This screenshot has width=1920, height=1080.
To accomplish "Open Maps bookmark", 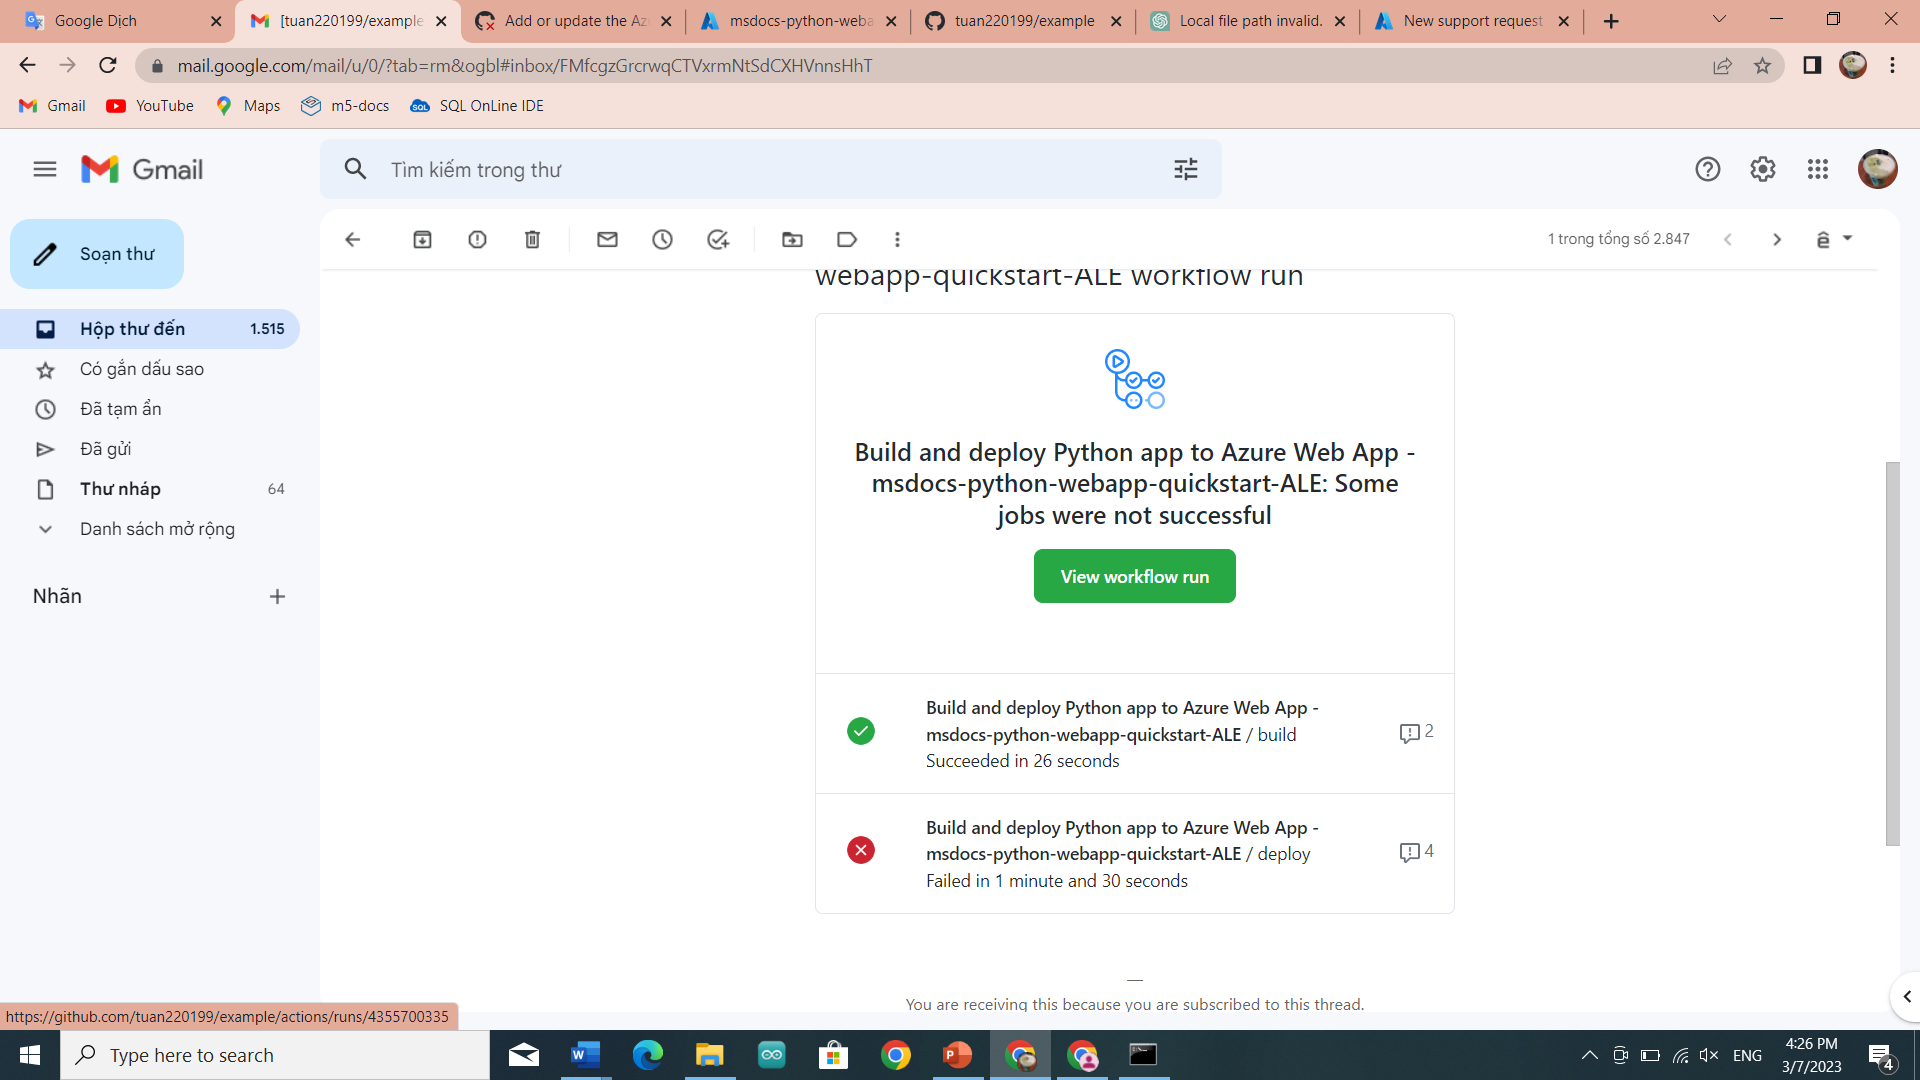I will tap(248, 106).
